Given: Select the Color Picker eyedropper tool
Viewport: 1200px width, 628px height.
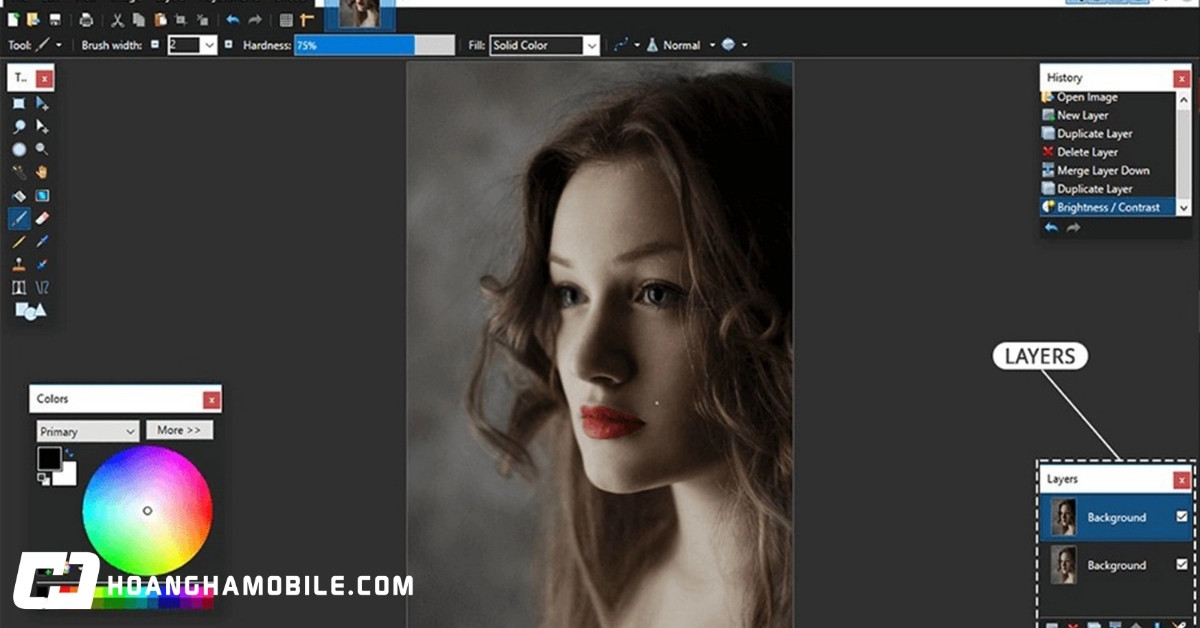Looking at the screenshot, I should pos(42,241).
